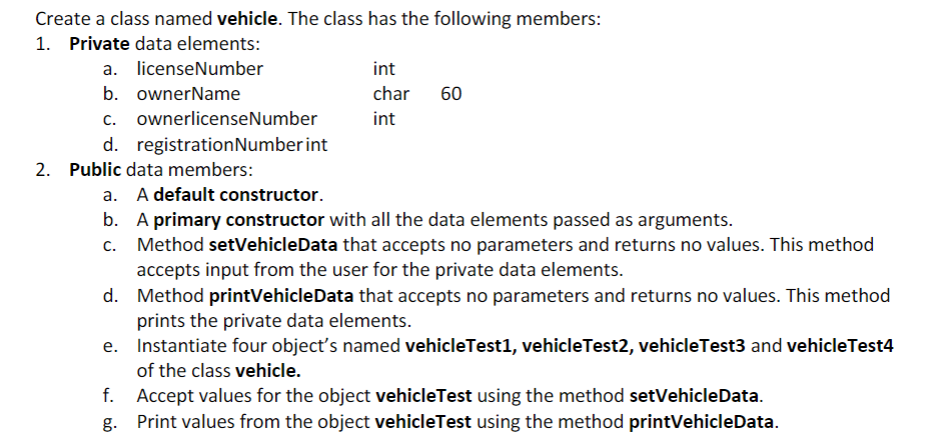Click the bold "primary constructor" text

pos(239,220)
